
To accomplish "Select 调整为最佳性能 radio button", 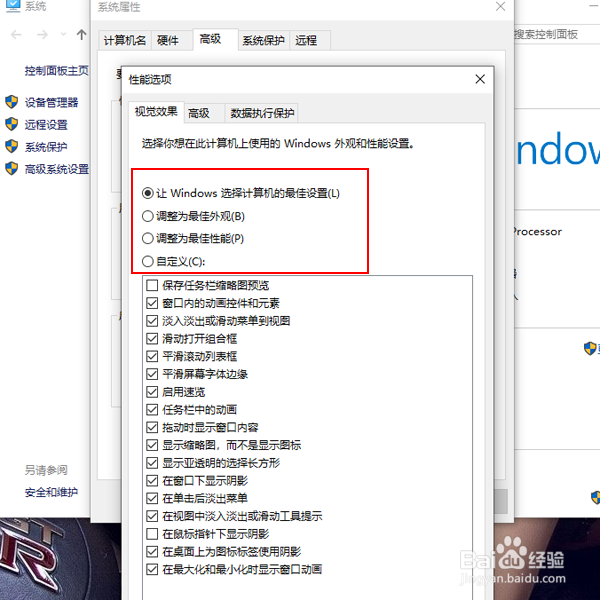I will (148, 238).
